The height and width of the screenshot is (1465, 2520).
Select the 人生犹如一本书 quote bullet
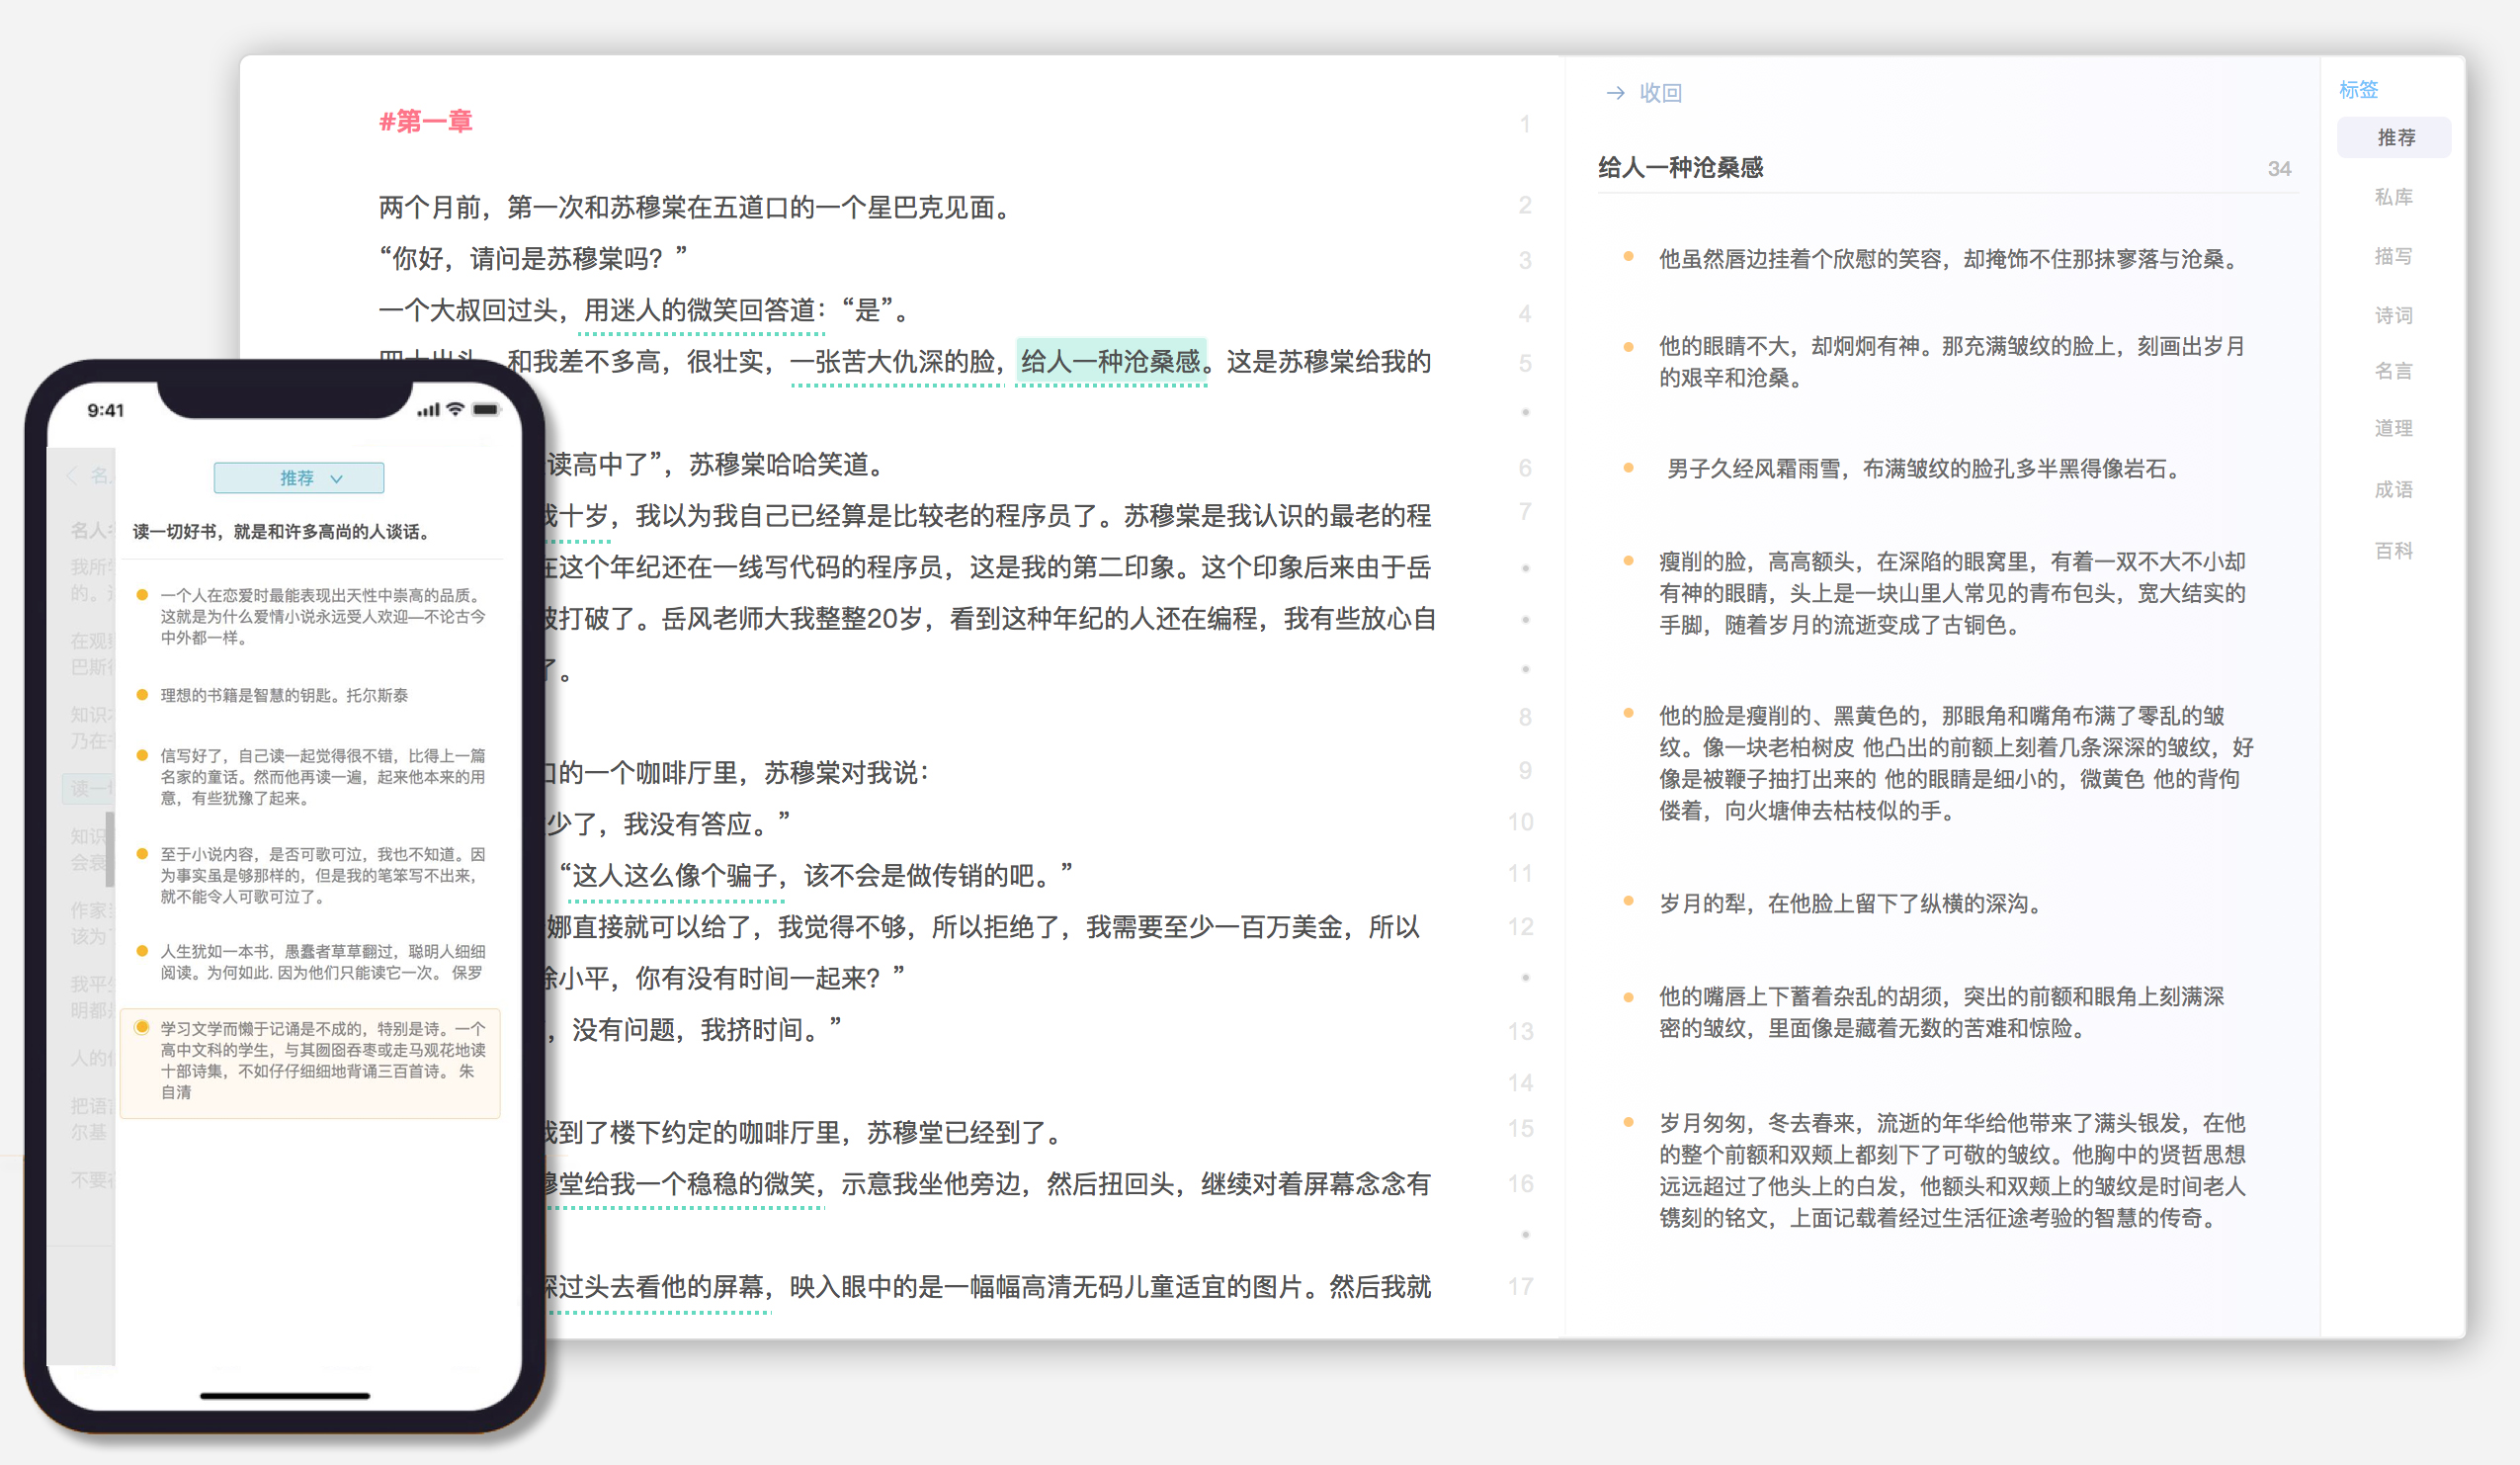click(x=142, y=951)
